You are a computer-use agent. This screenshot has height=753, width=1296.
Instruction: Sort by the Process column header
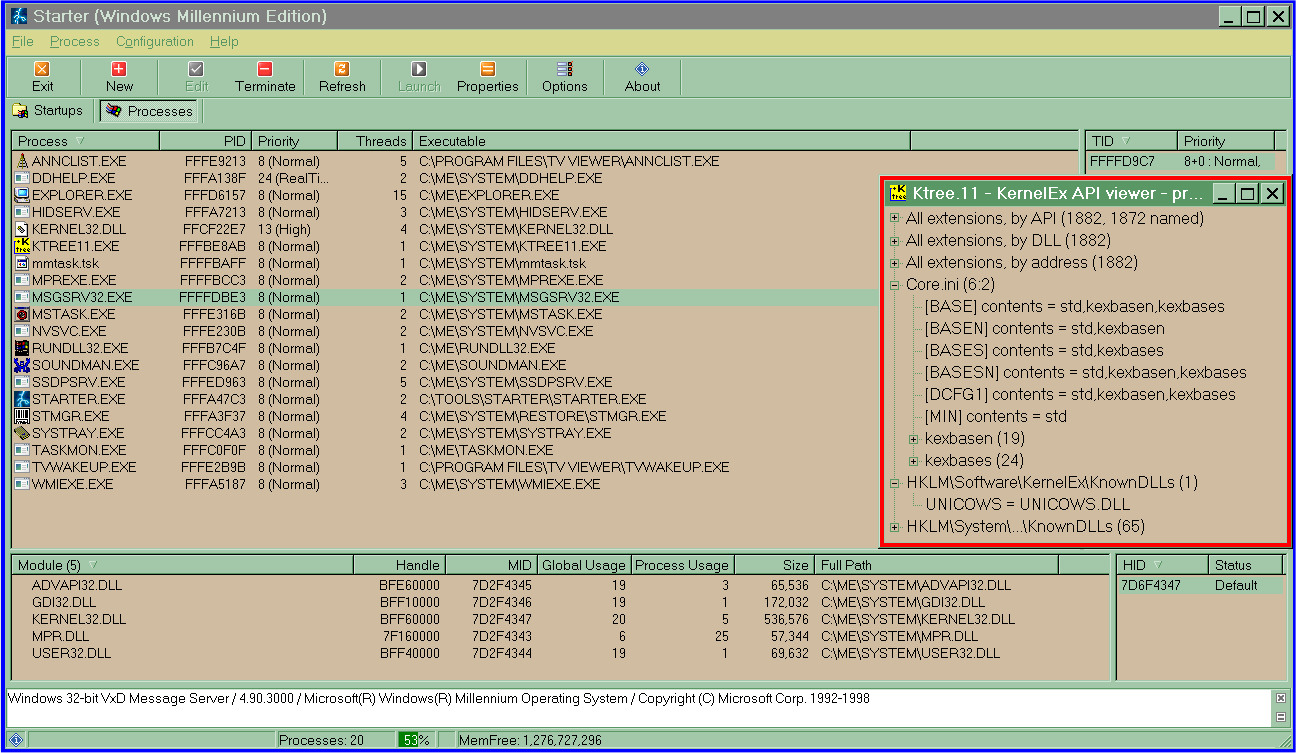pyautogui.click(x=85, y=141)
